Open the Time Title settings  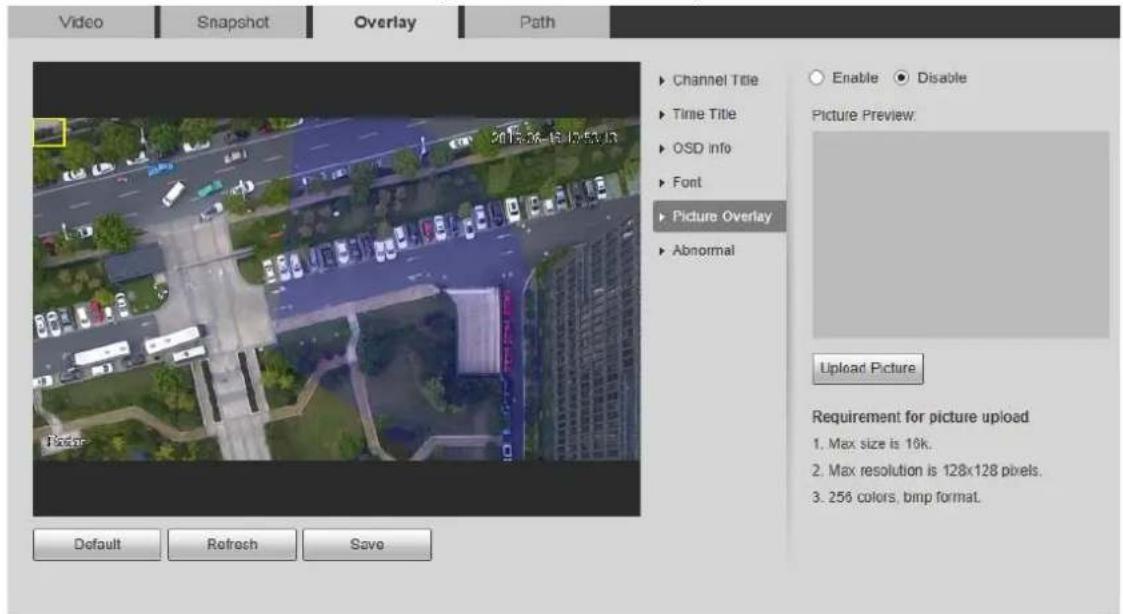tap(704, 114)
